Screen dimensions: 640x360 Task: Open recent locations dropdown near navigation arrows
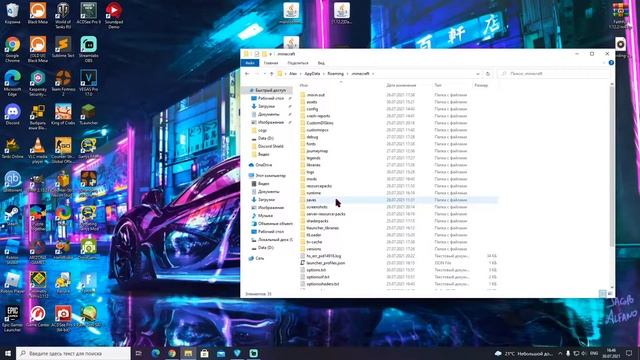(x=264, y=74)
